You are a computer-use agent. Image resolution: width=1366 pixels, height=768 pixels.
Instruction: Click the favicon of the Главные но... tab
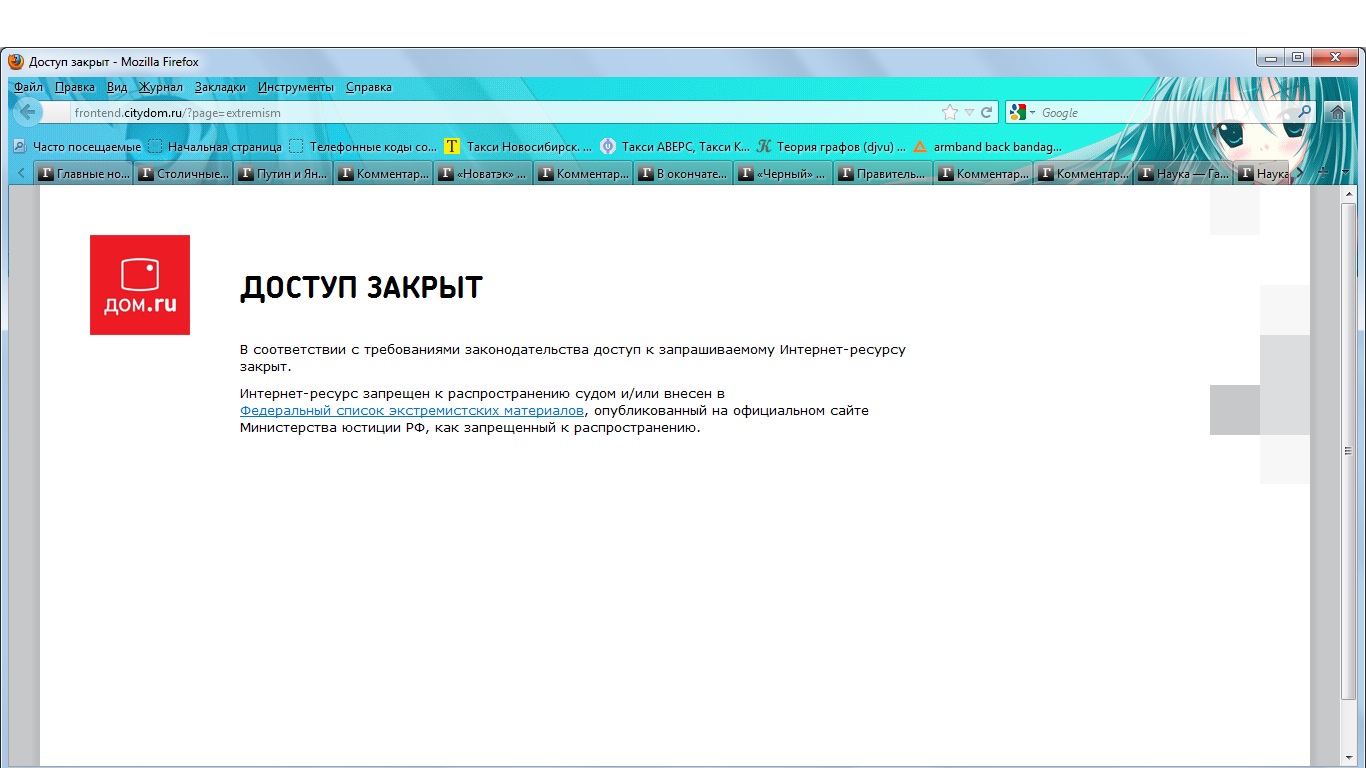[x=46, y=173]
